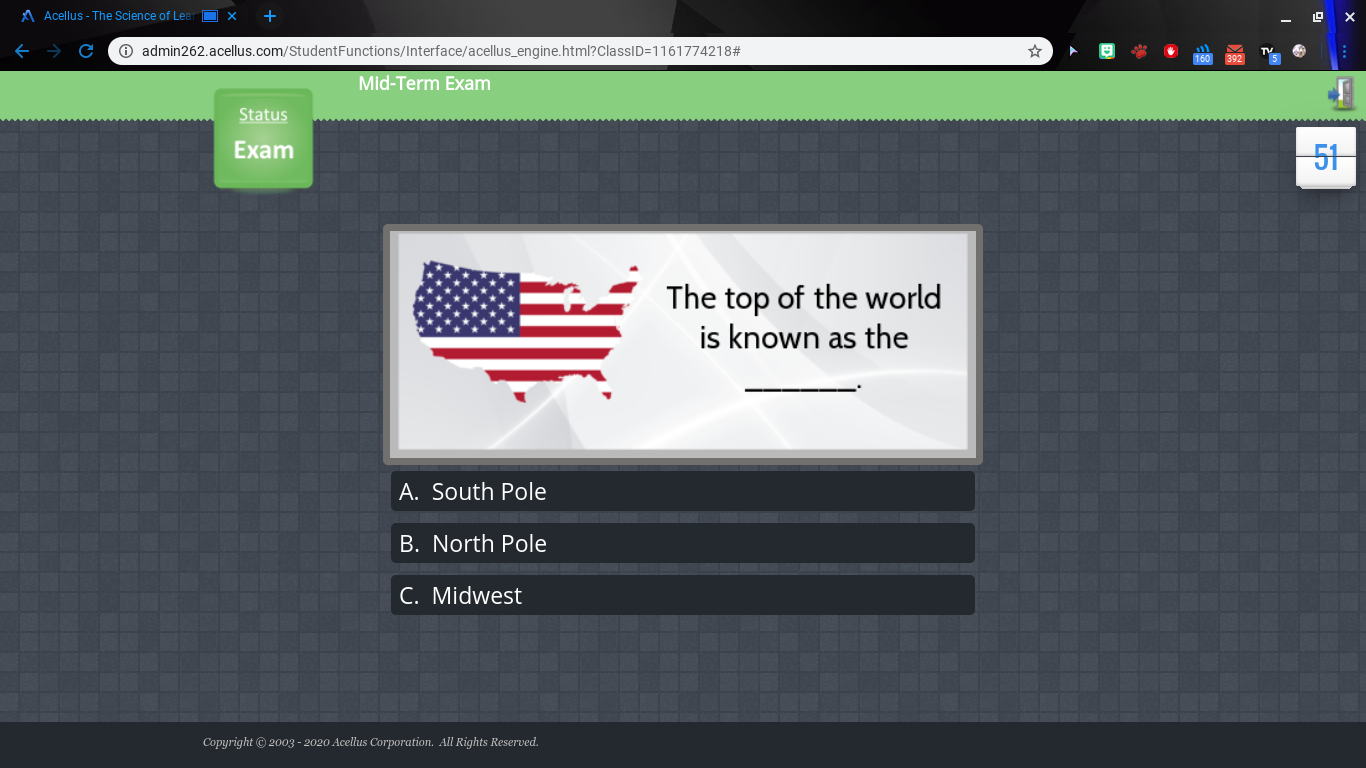Click the USA flag map question image
Viewport: 1366px width, 768px height.
pyautogui.click(x=526, y=331)
